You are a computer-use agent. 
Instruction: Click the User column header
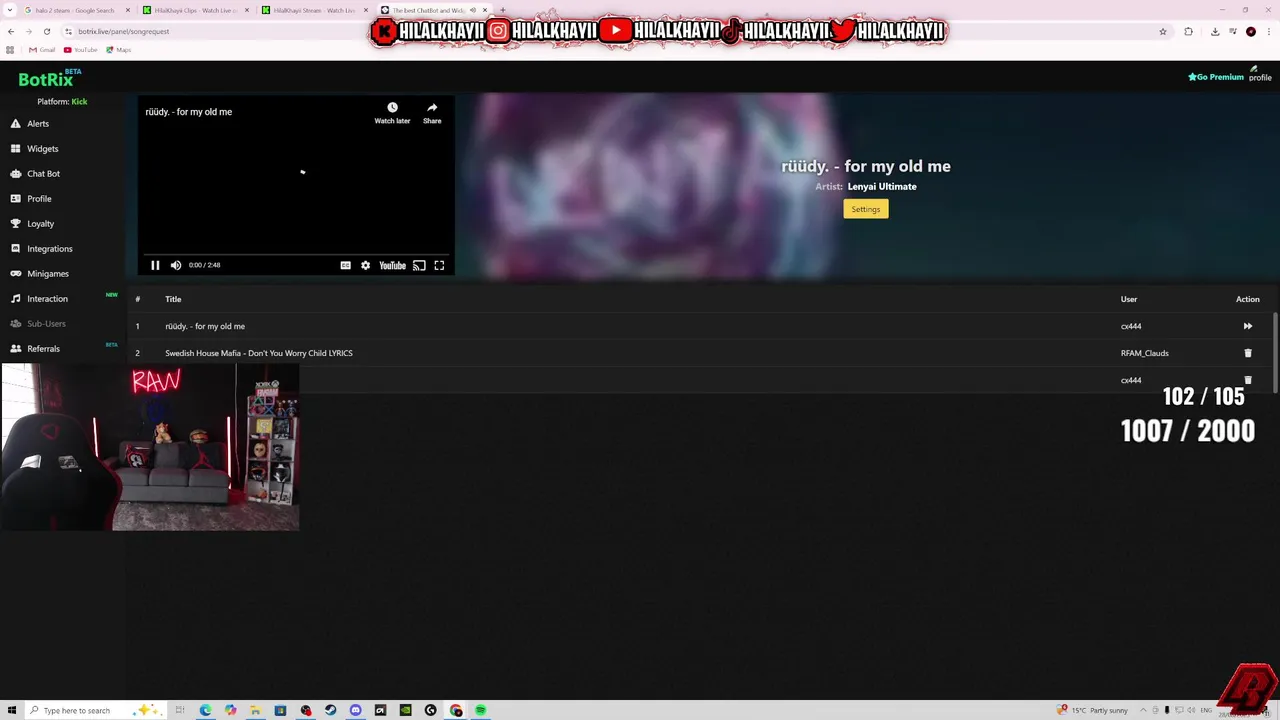click(1129, 299)
